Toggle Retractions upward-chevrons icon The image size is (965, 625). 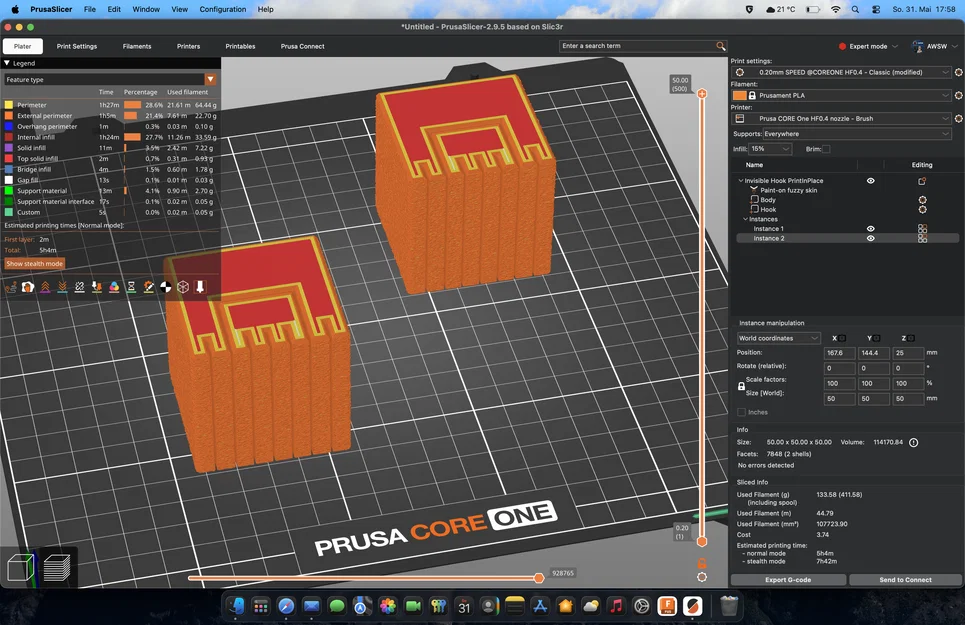pos(45,287)
